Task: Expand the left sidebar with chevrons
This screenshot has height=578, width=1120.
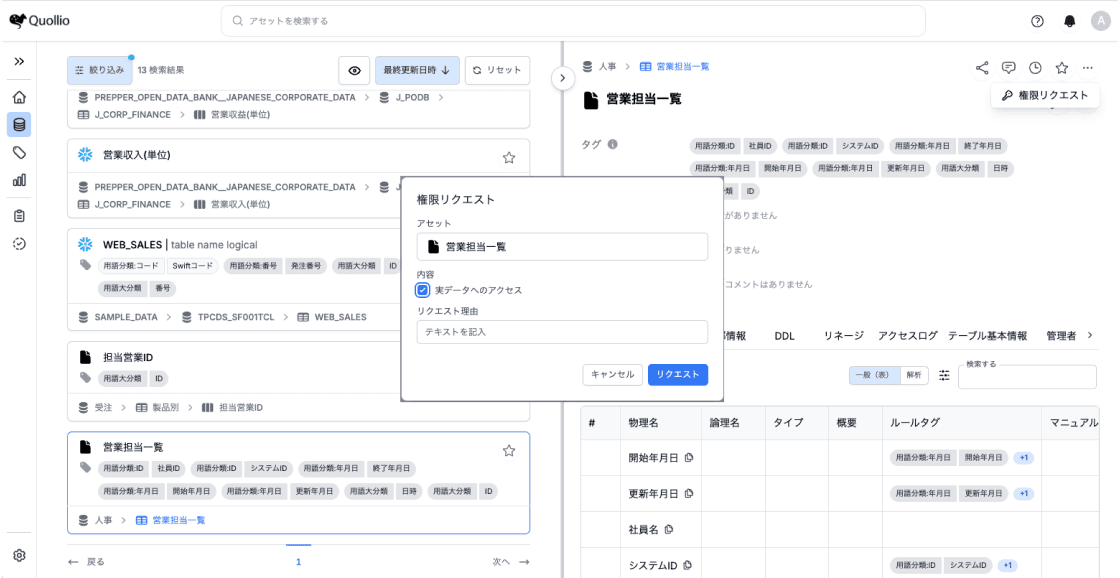Action: tap(19, 61)
